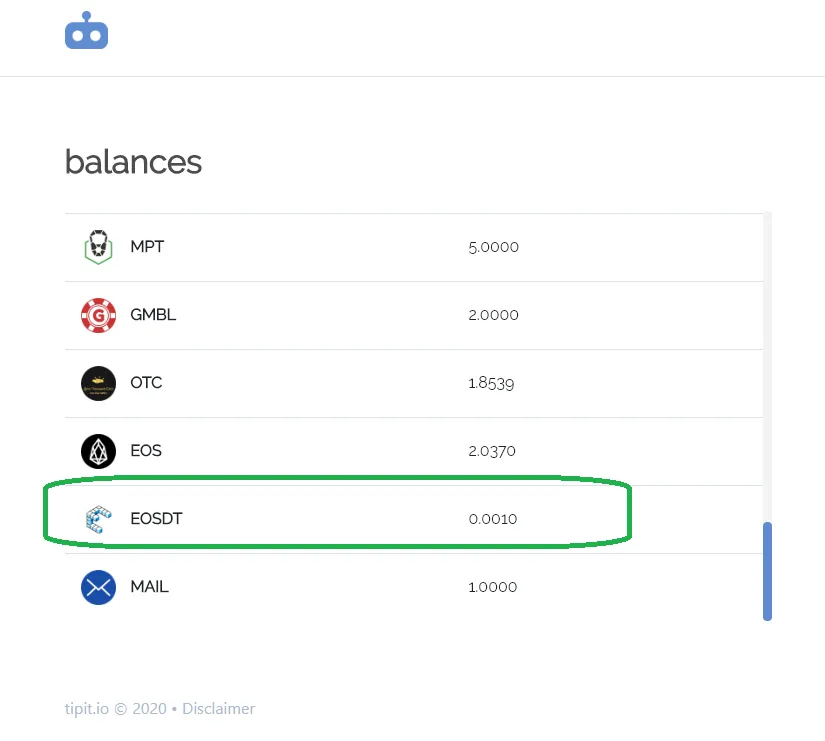The image size is (825, 741).
Task: Select the MPT token icon
Action: coord(98,247)
